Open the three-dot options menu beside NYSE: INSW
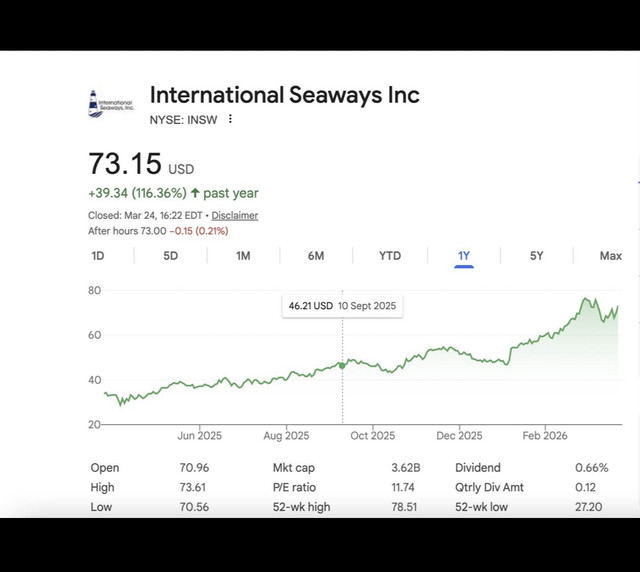 [x=230, y=119]
